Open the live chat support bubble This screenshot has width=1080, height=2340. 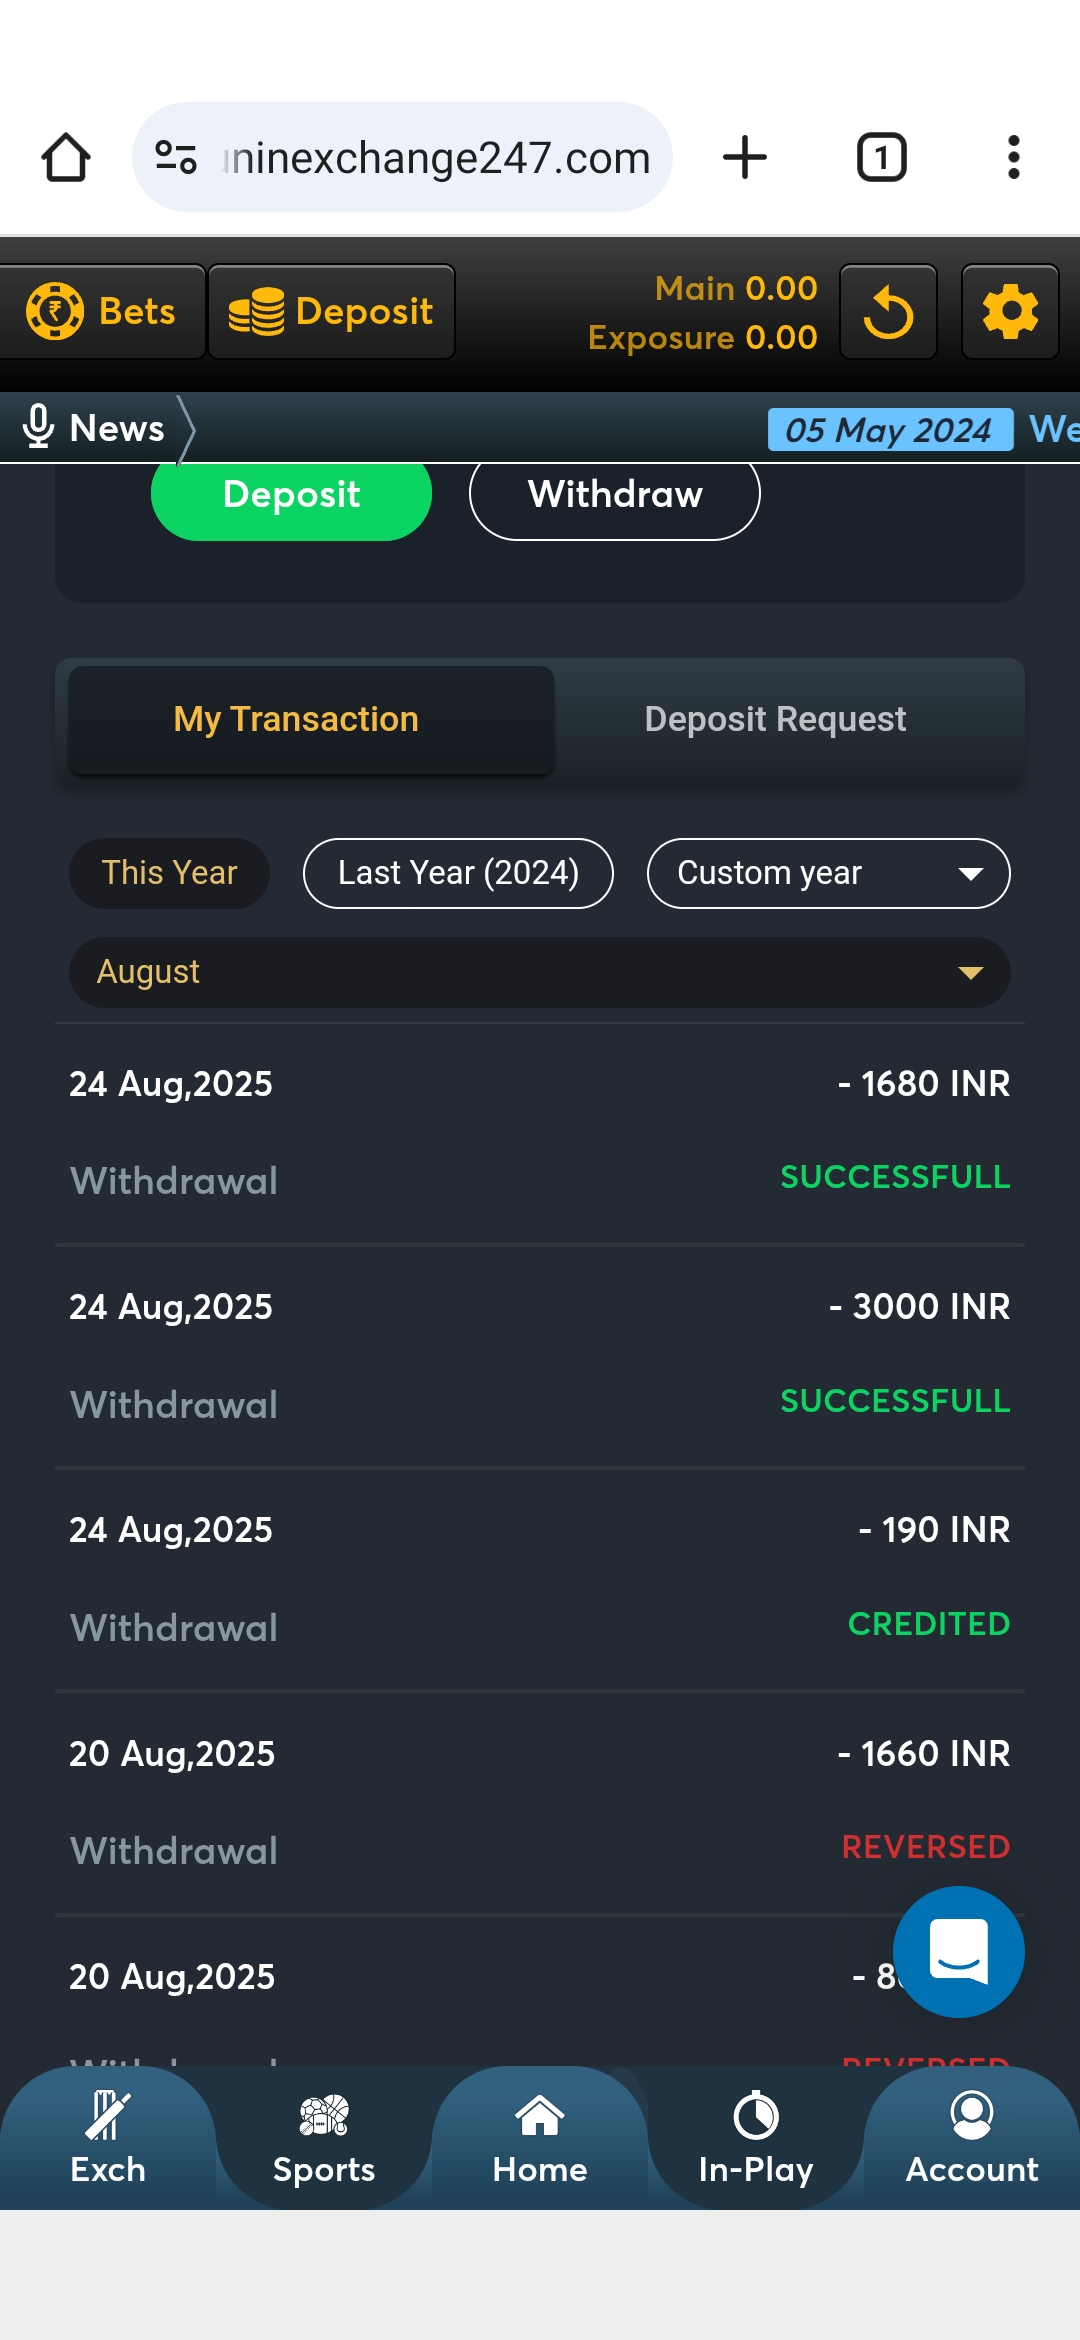coord(958,1952)
